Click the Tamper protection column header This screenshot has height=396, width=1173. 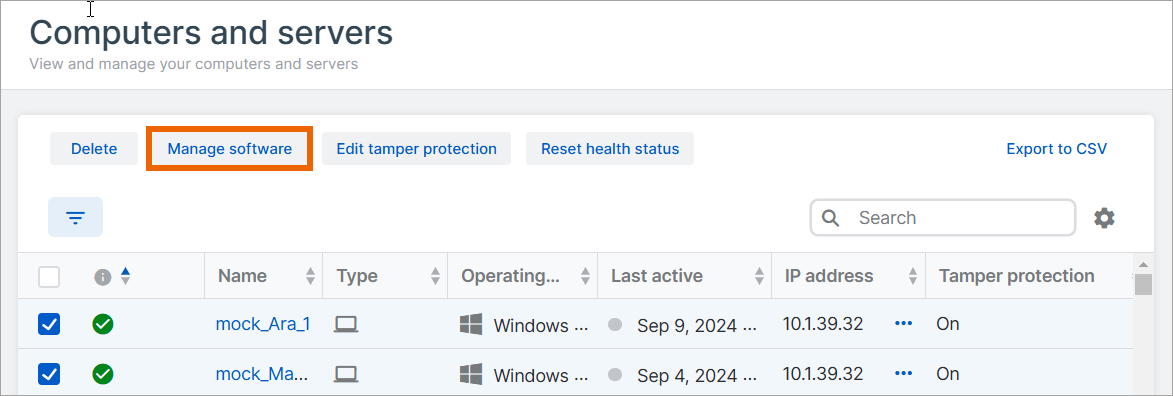tap(1017, 275)
